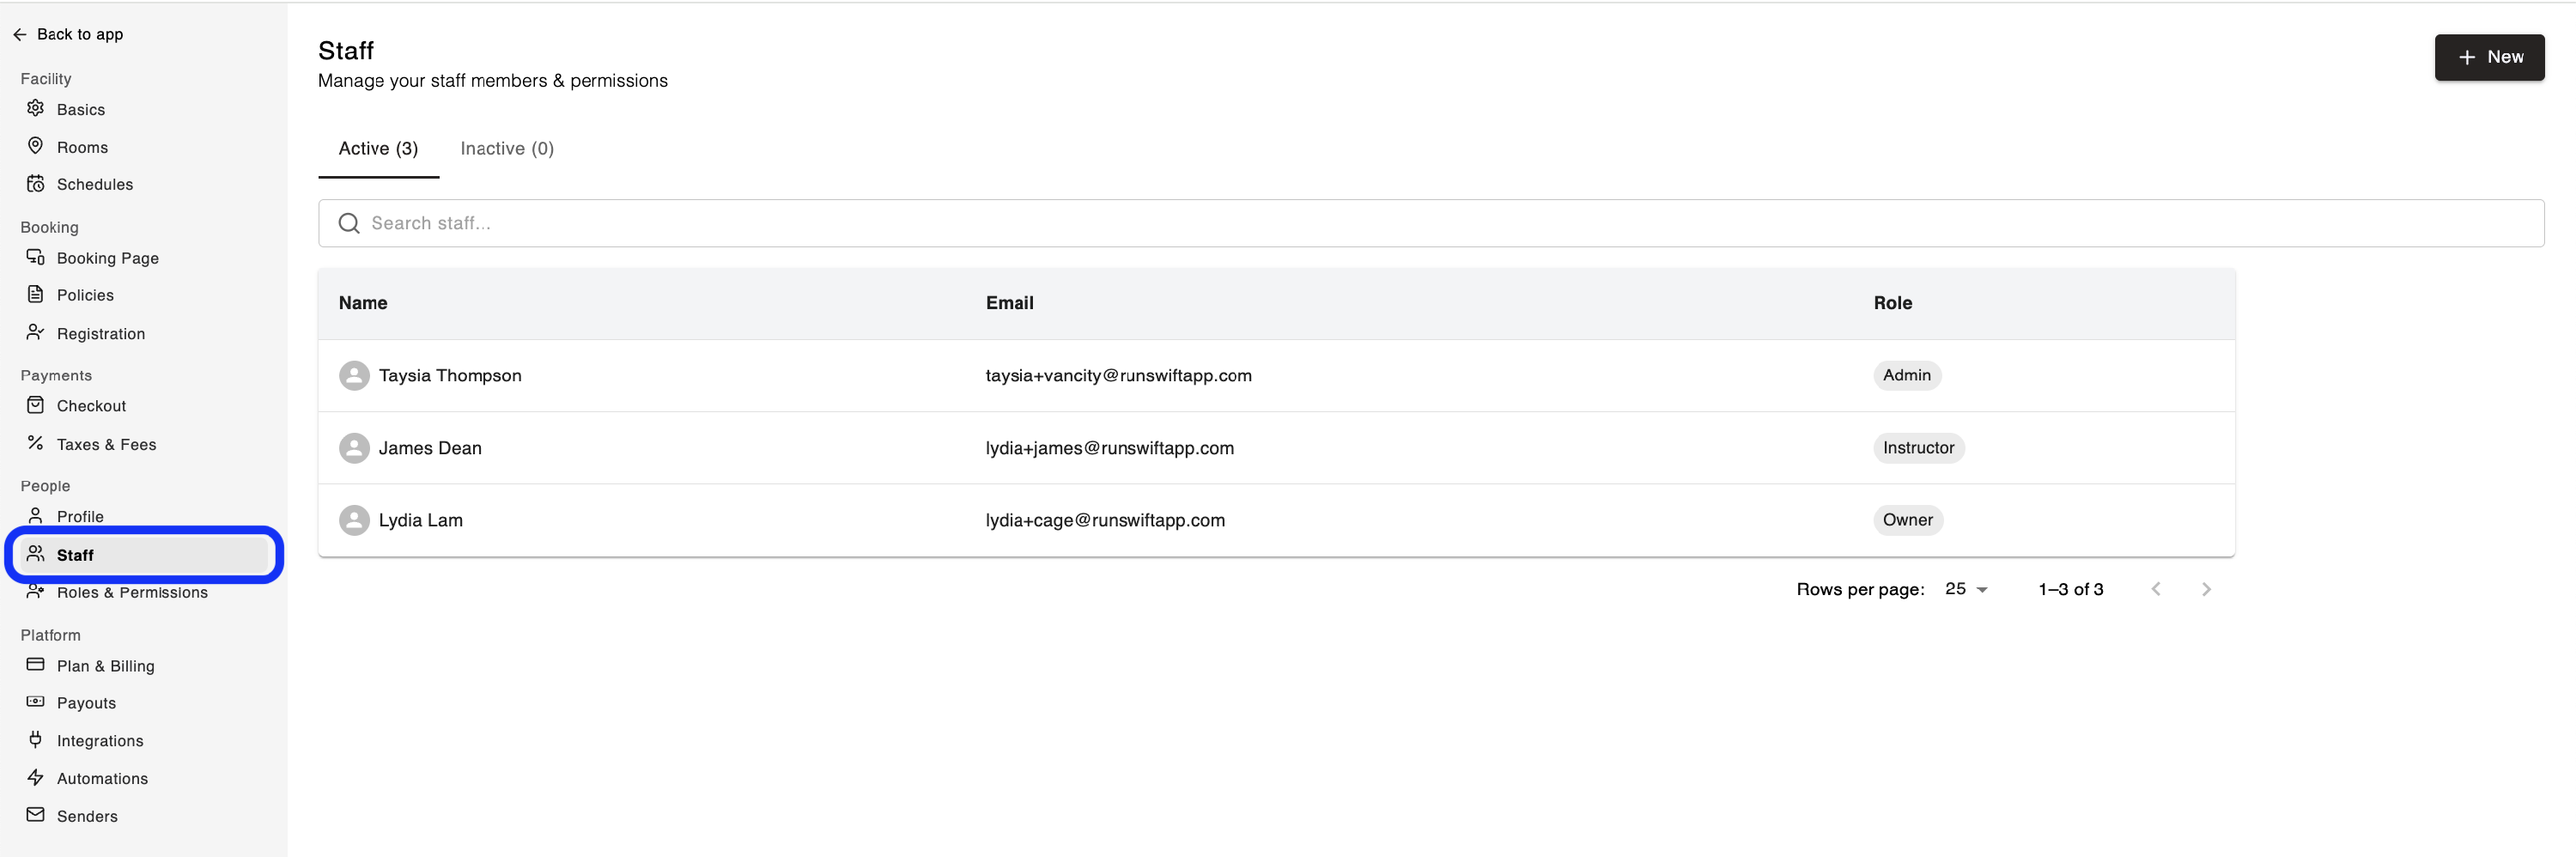Click the Roles & Permissions icon
The image size is (2576, 857).
click(36, 591)
